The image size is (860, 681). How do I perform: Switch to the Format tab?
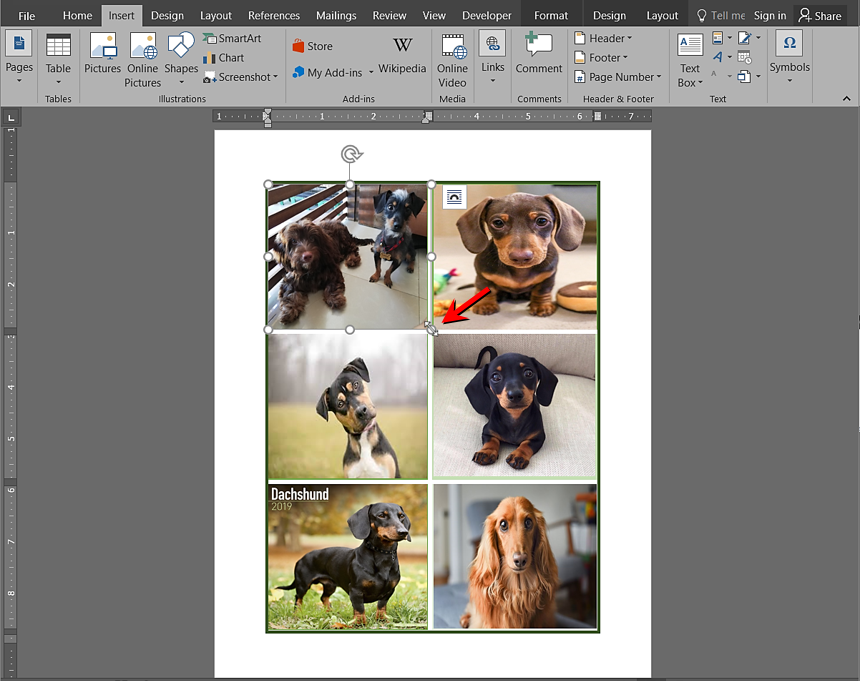pyautogui.click(x=551, y=16)
